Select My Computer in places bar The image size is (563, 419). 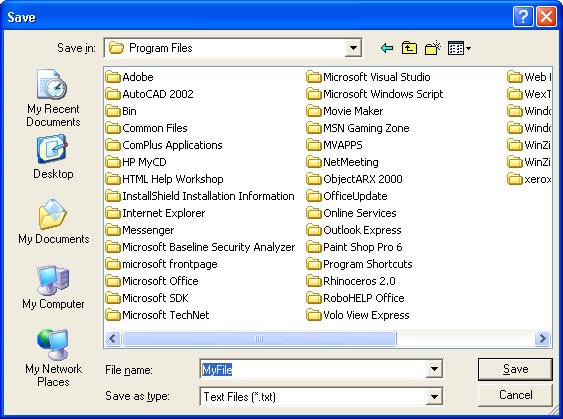53,287
